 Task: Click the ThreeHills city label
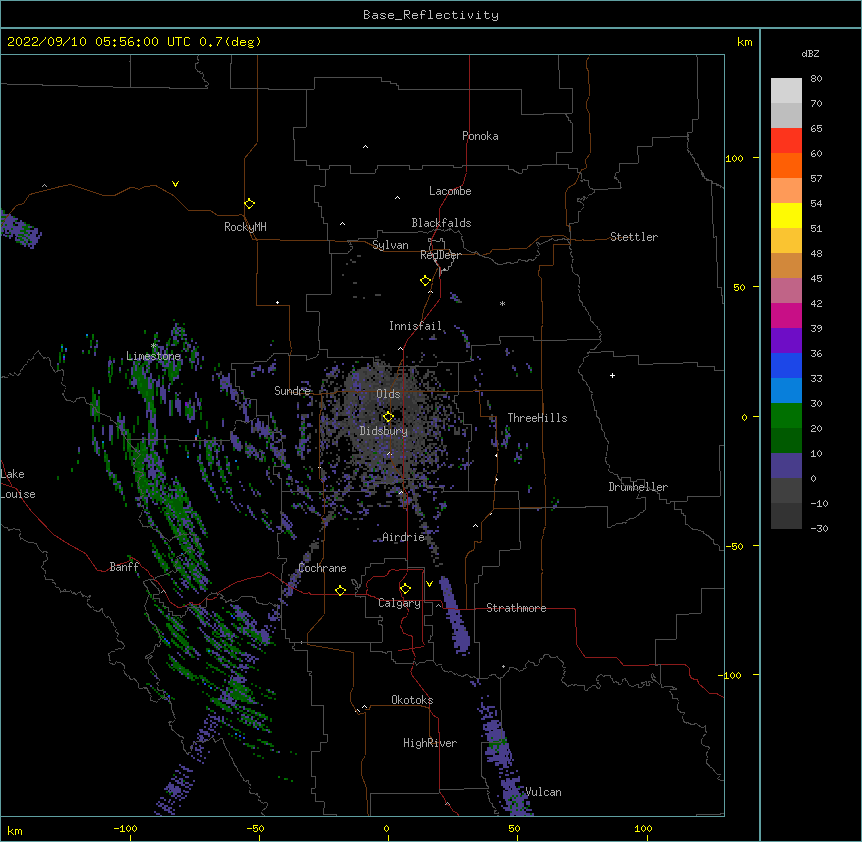tap(537, 418)
